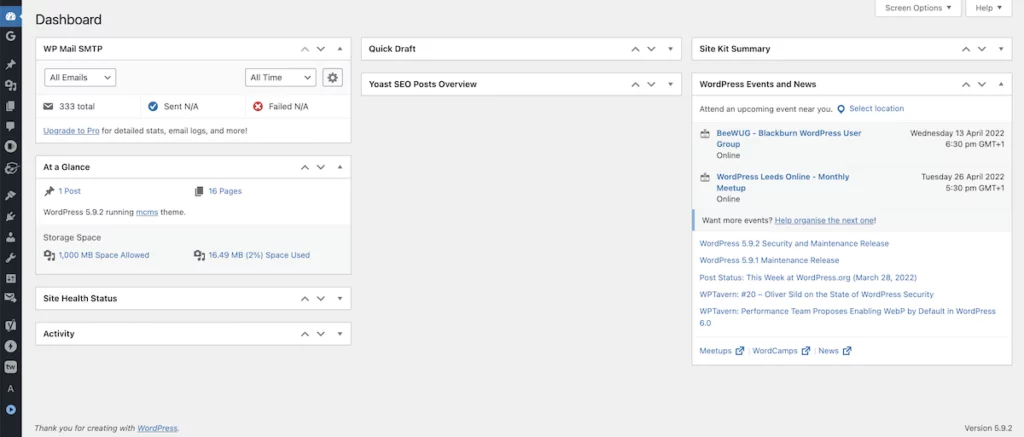
Task: Collapse the admin menu with play-circle icon
Action: click(10, 410)
